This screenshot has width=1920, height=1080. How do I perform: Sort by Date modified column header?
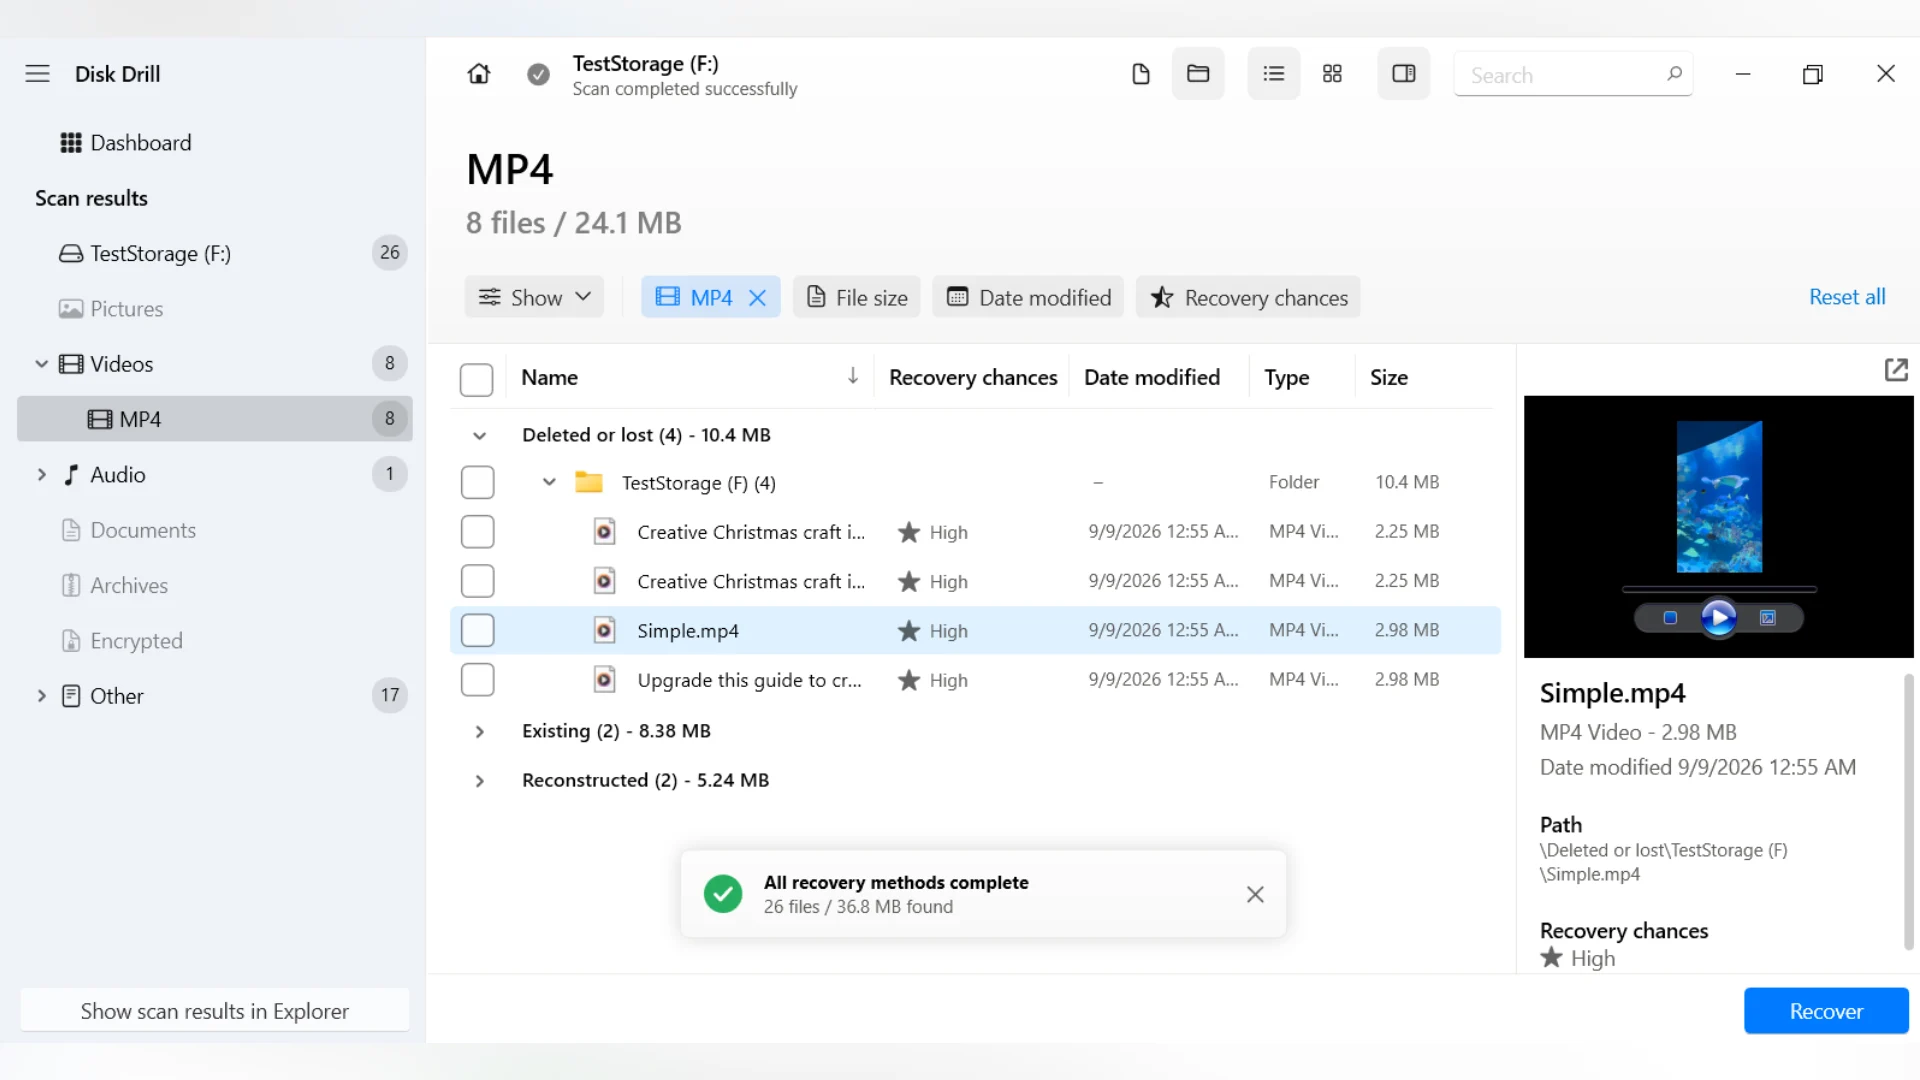coord(1151,377)
